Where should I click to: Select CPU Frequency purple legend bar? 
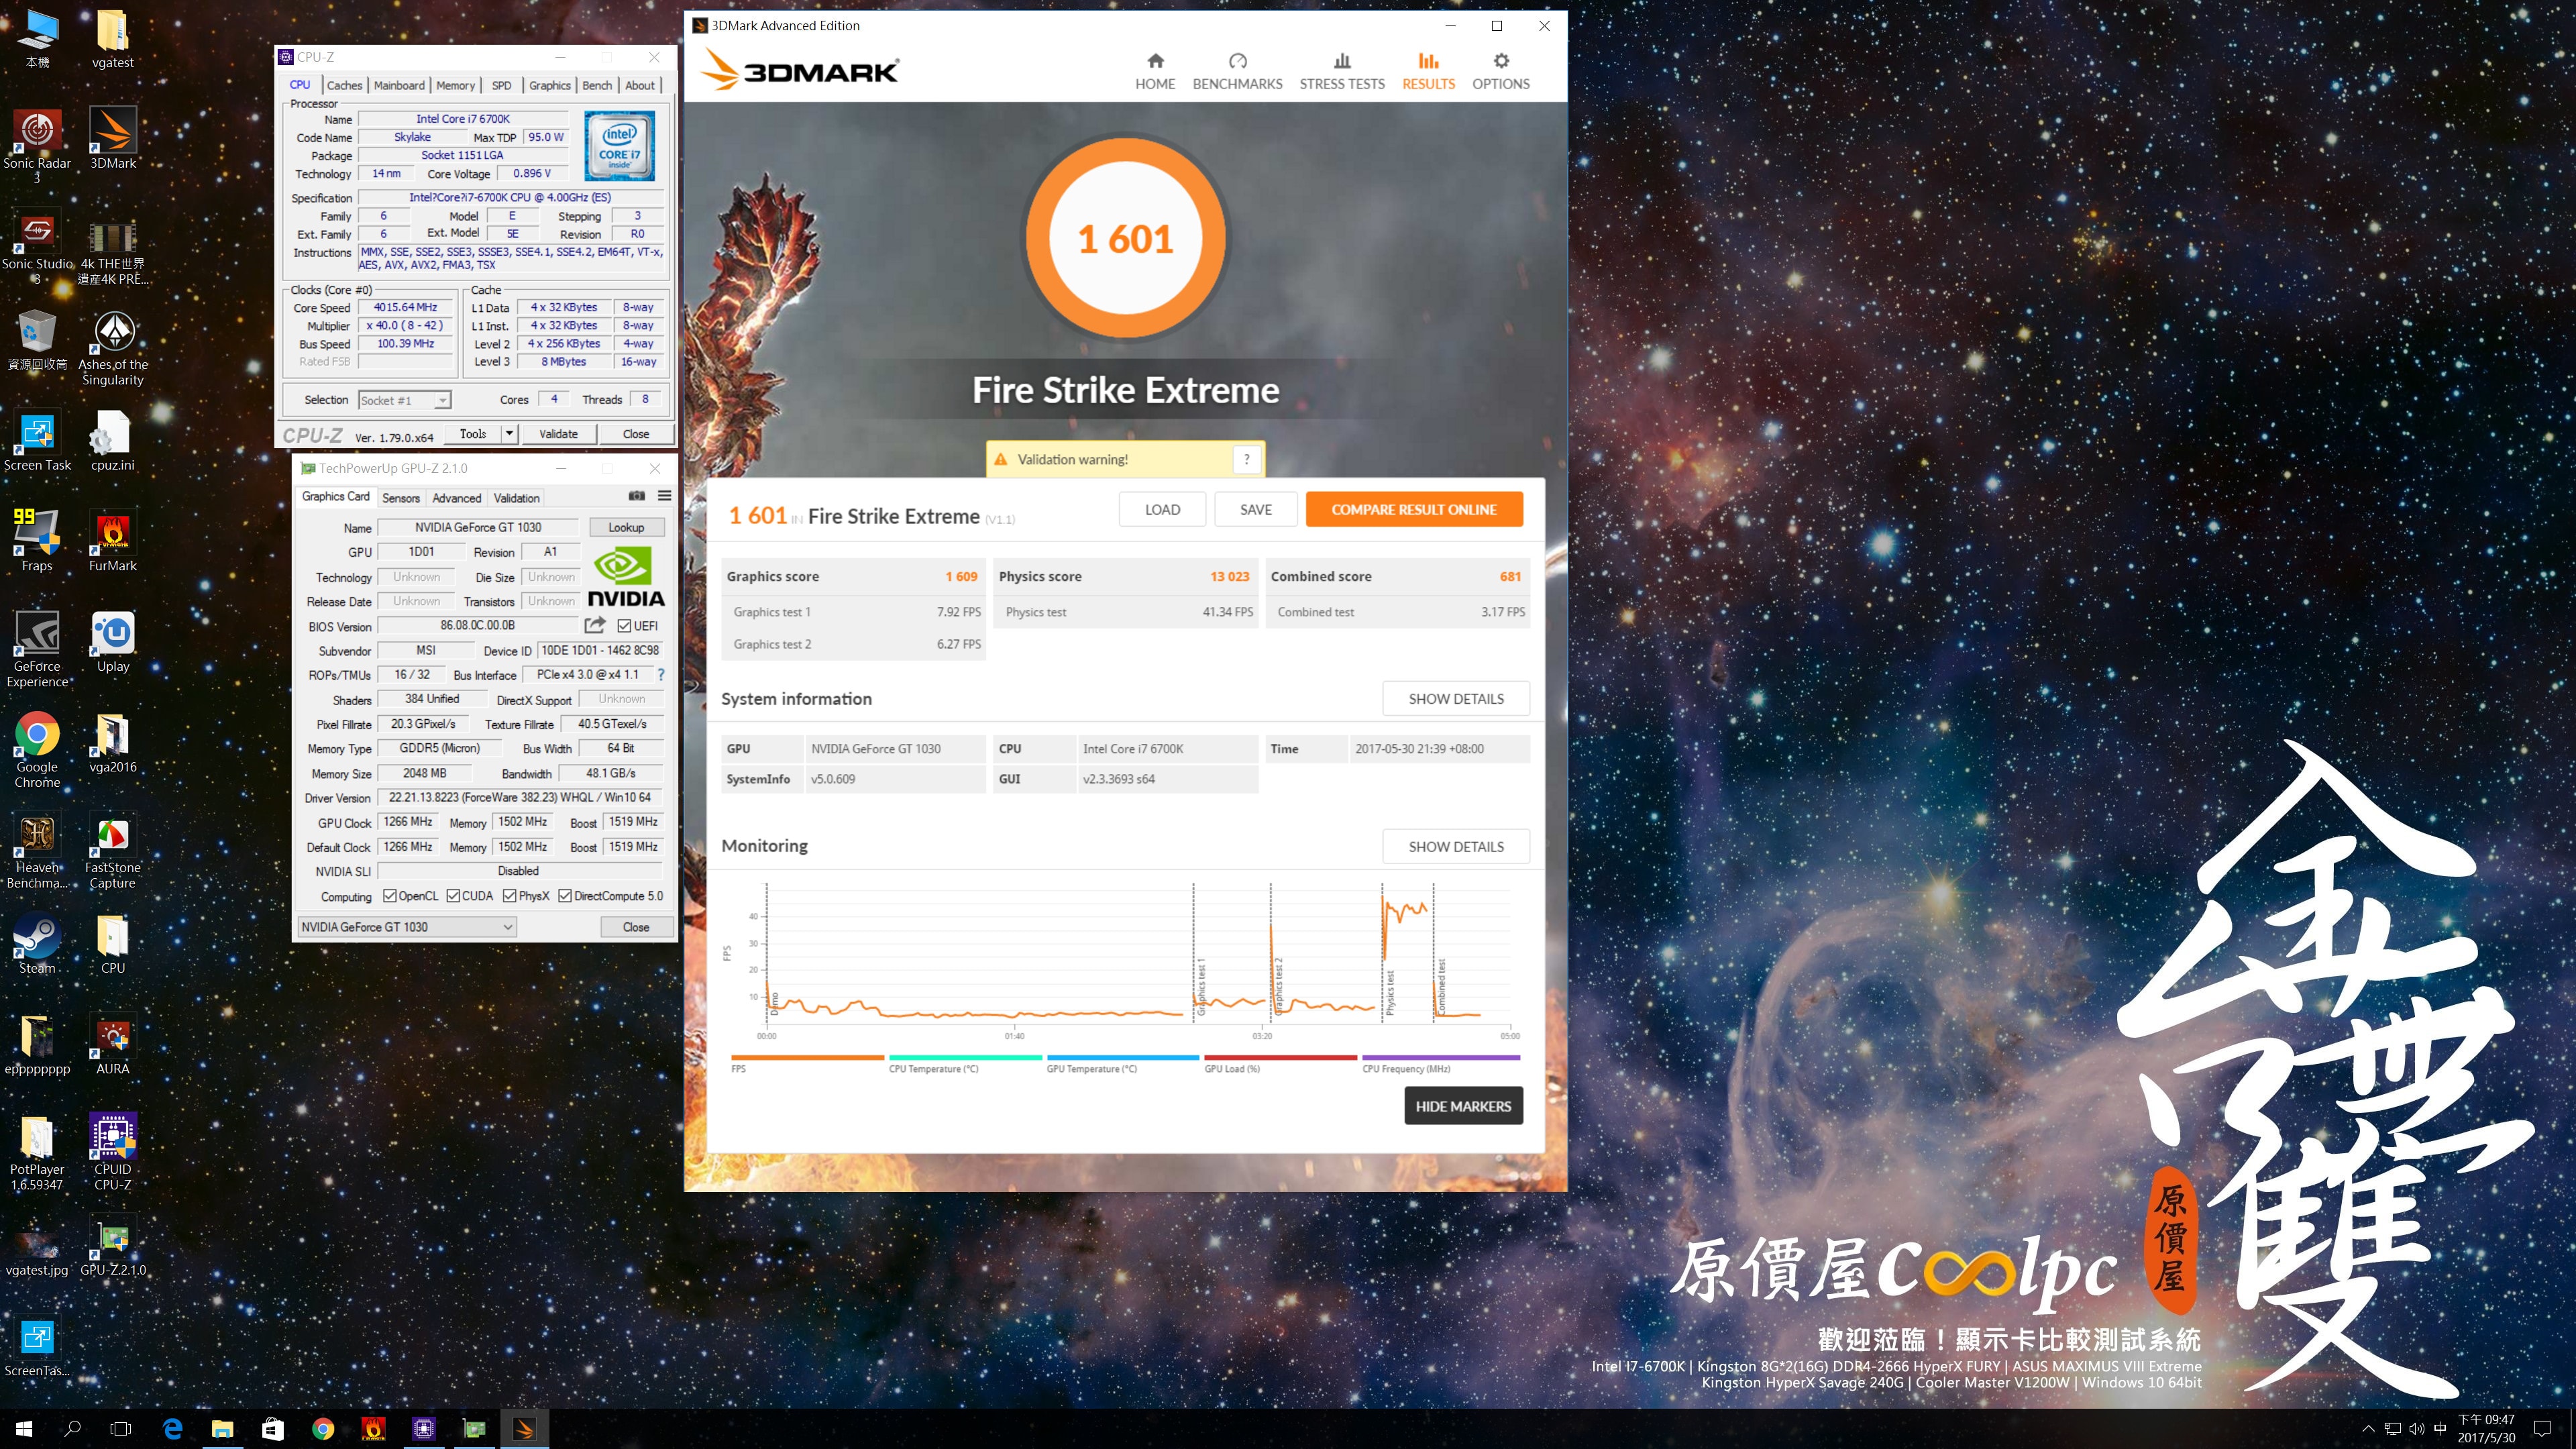[x=1441, y=1057]
